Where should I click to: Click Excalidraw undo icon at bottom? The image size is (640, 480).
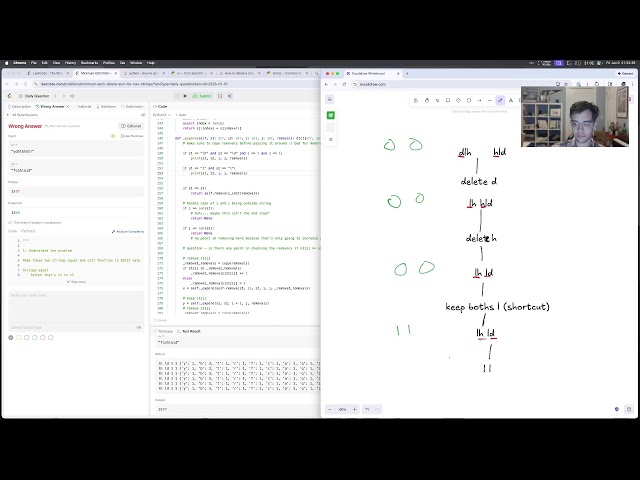(x=367, y=409)
